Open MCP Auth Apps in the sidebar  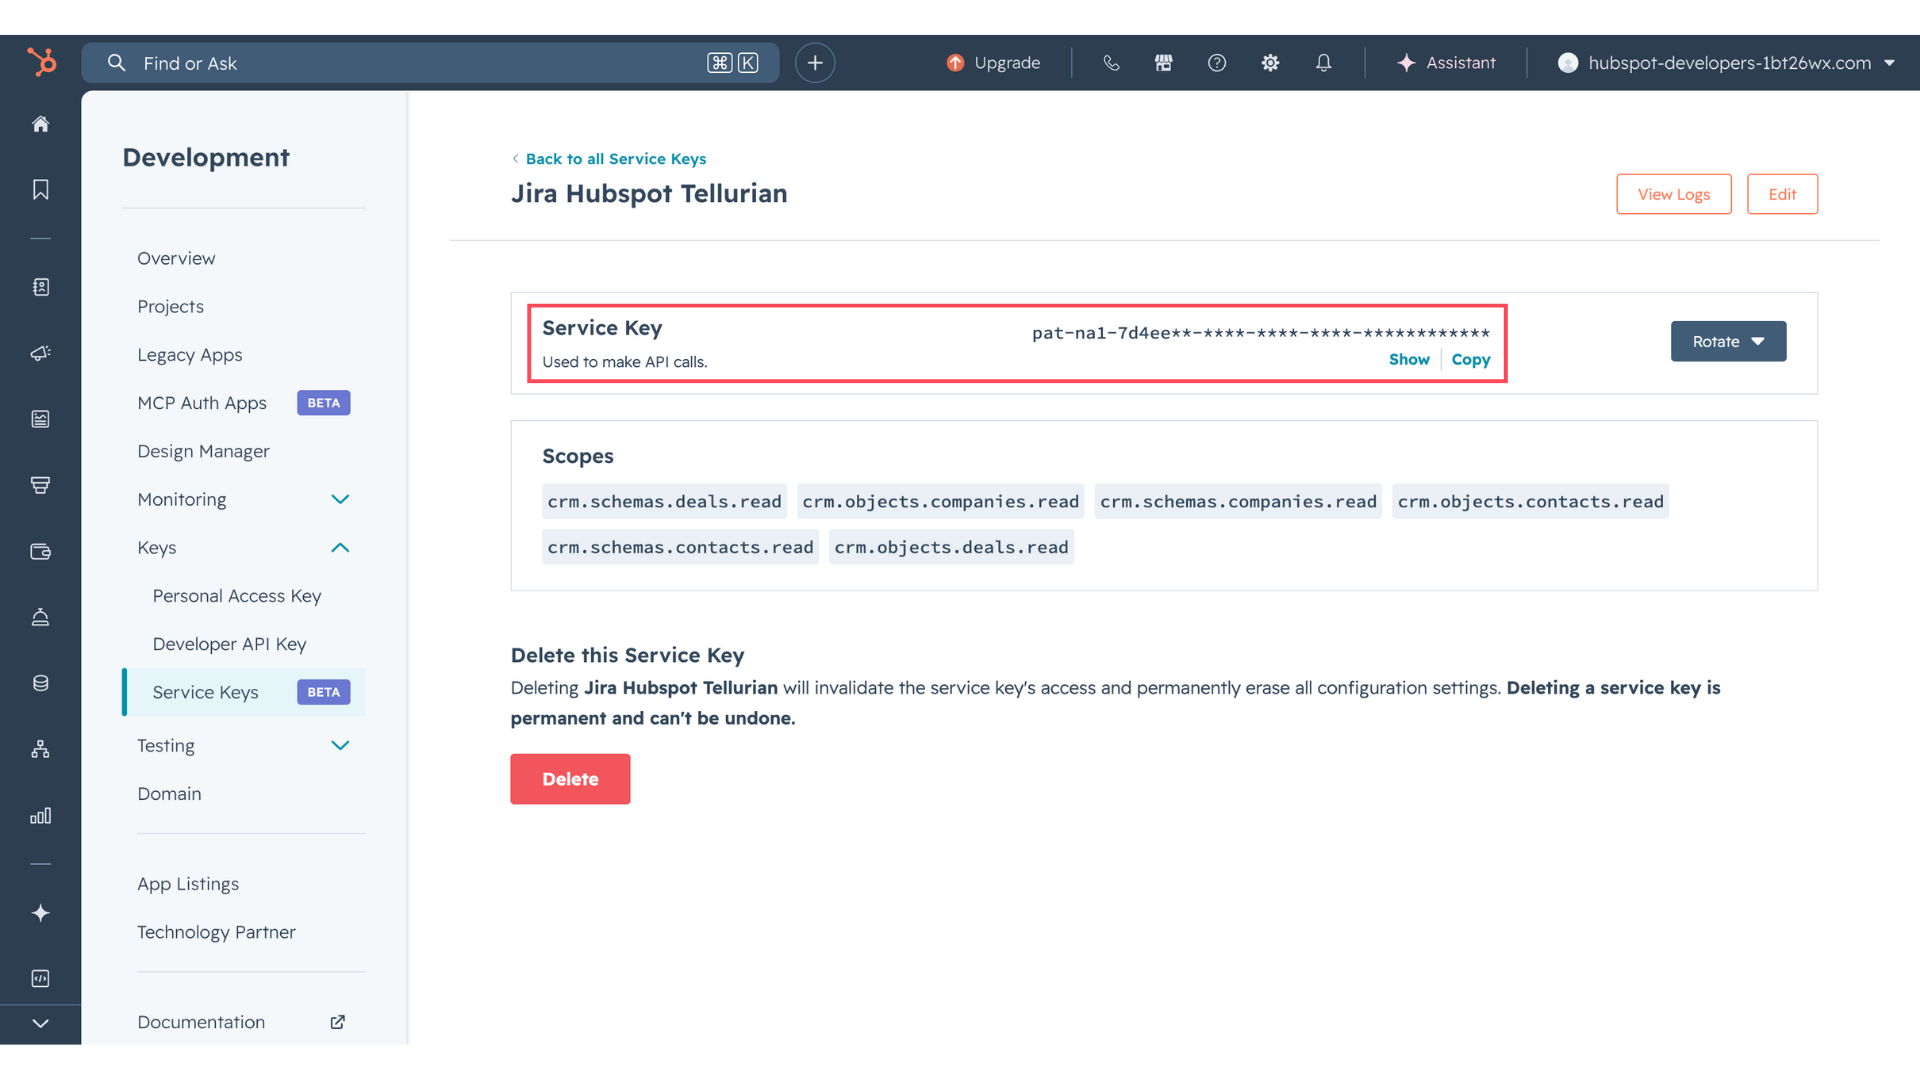[202, 403]
